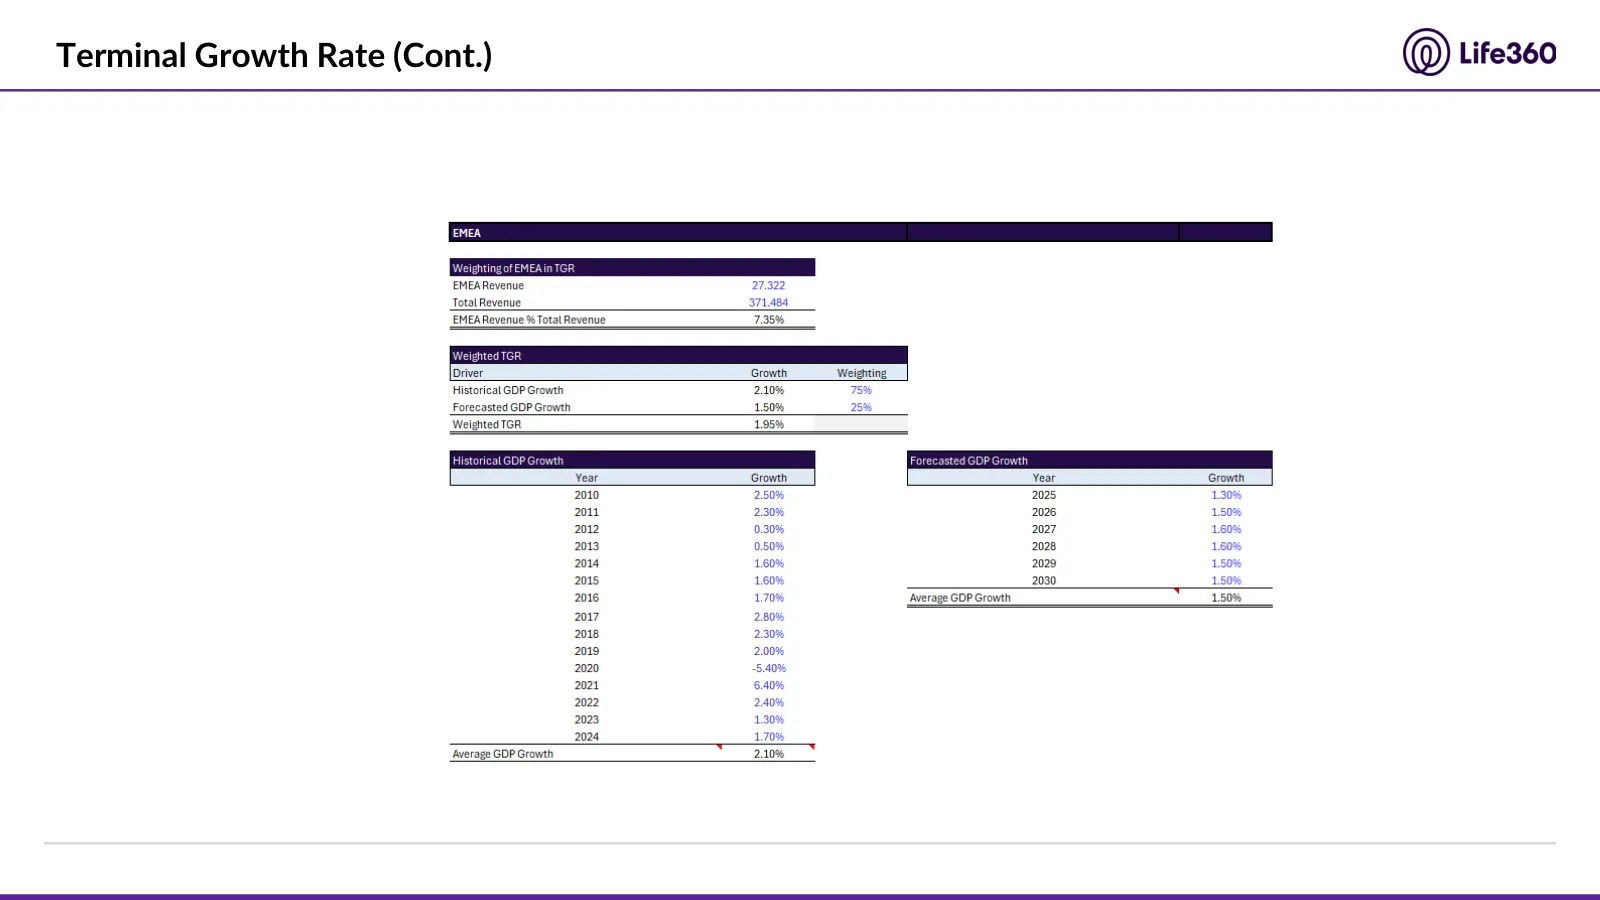The width and height of the screenshot is (1600, 900).
Task: Click the 0.30% growth value
Action: 769,529
